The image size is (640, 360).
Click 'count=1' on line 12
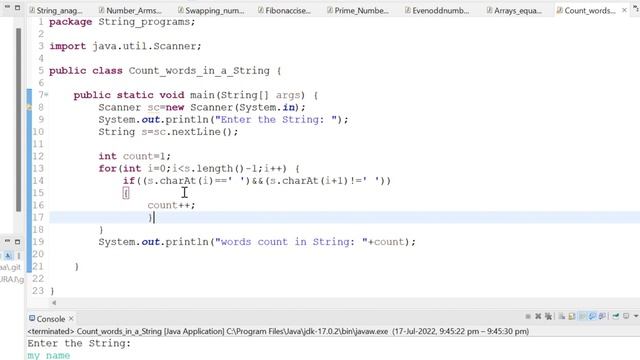144,156
